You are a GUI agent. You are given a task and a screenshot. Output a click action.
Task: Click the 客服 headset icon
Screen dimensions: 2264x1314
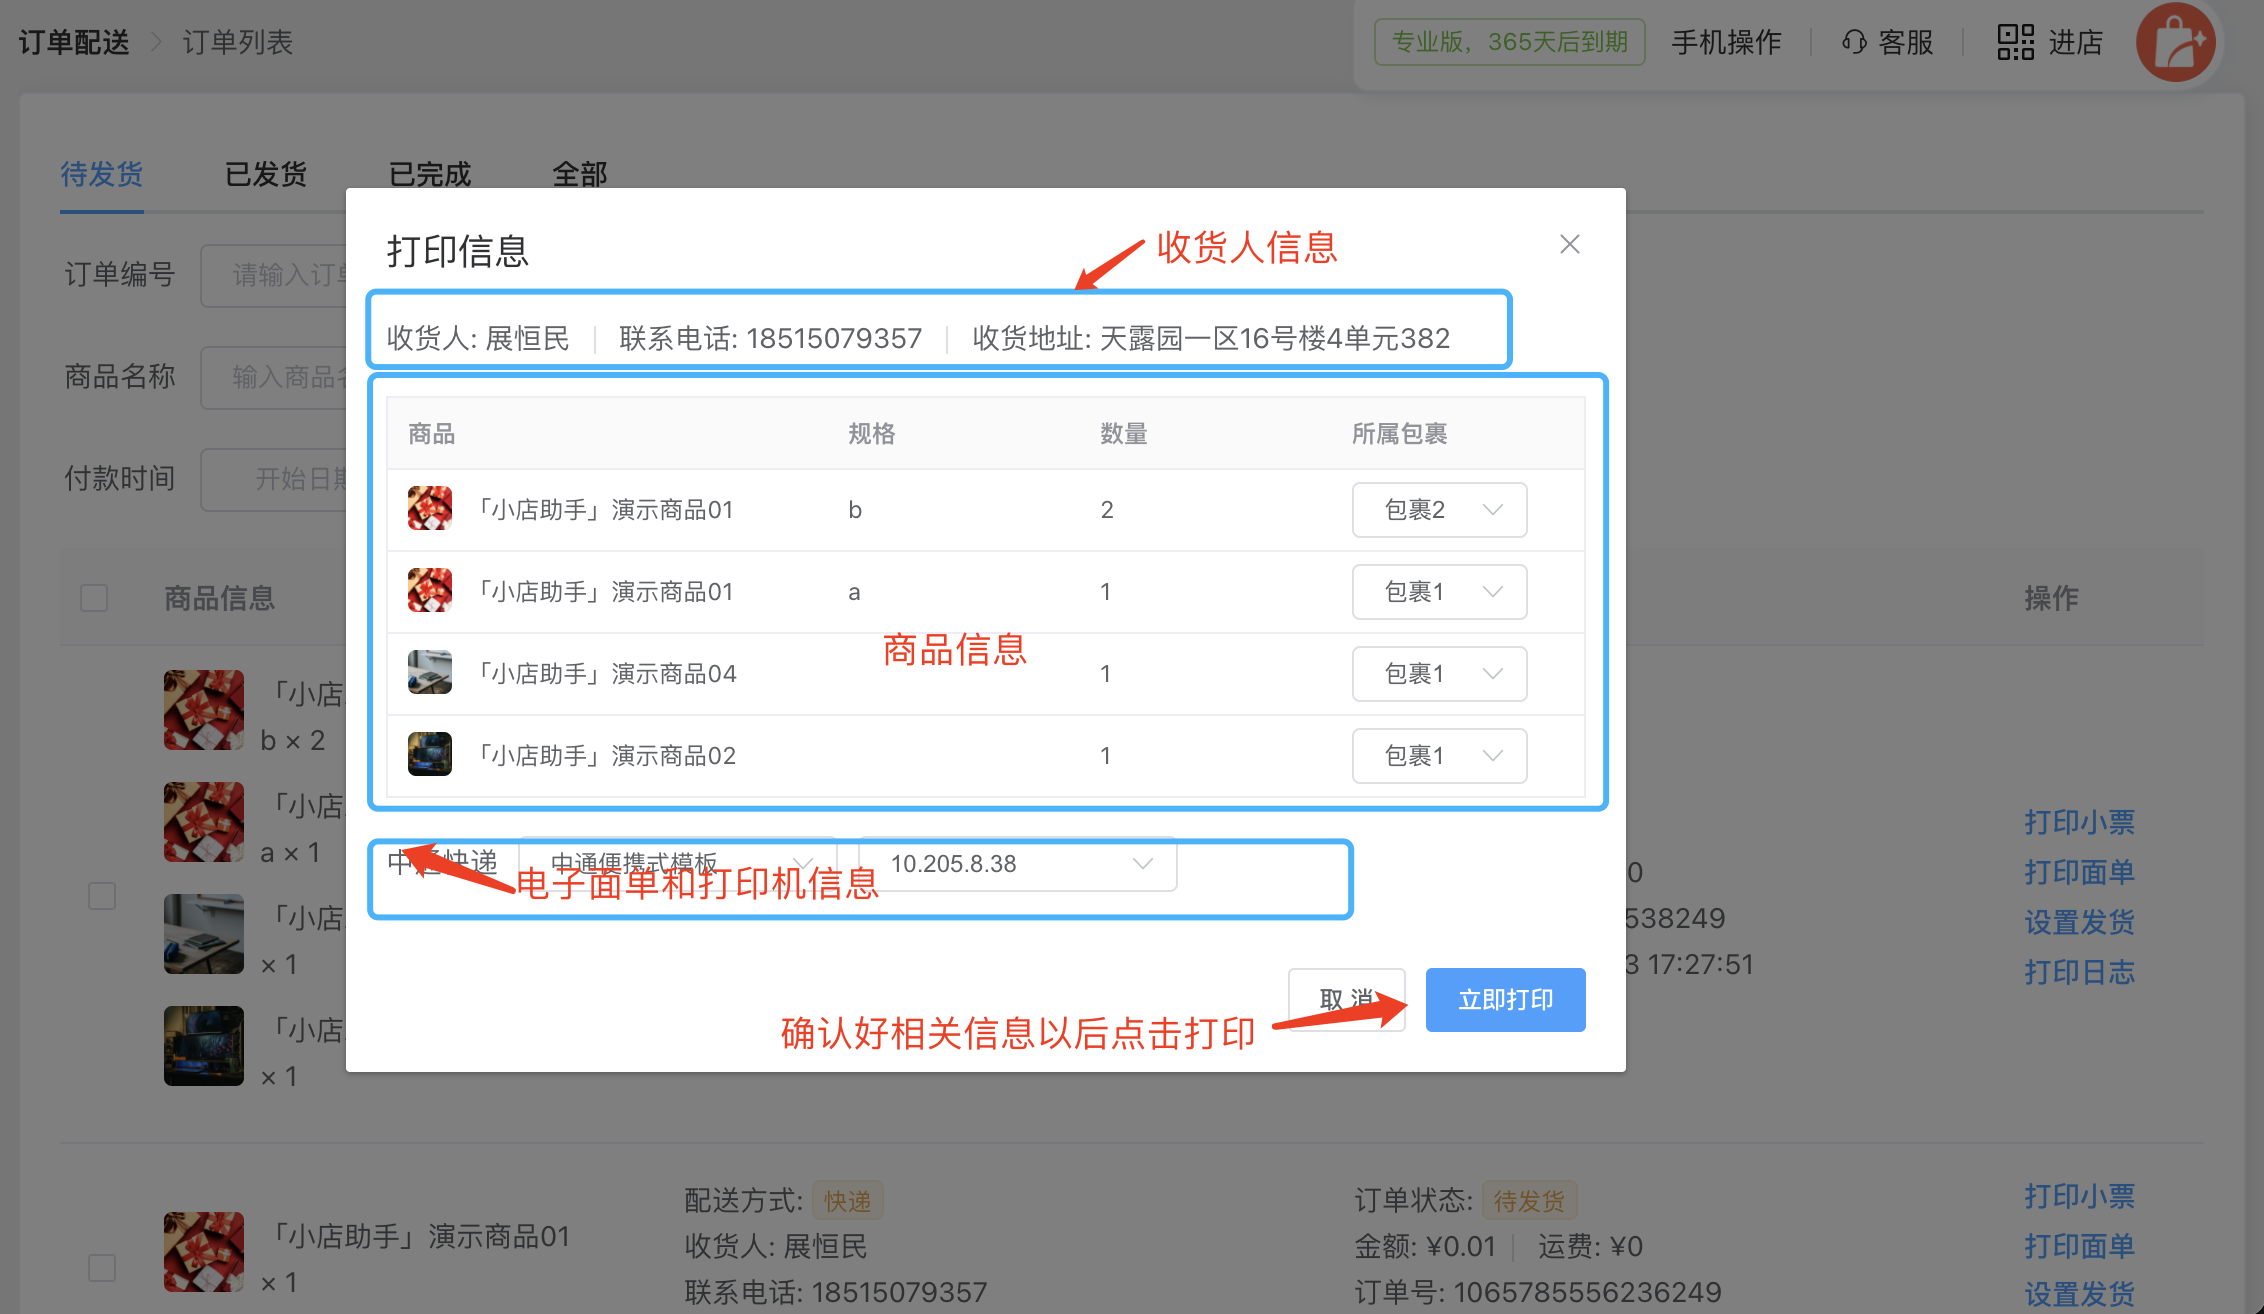pos(1854,42)
